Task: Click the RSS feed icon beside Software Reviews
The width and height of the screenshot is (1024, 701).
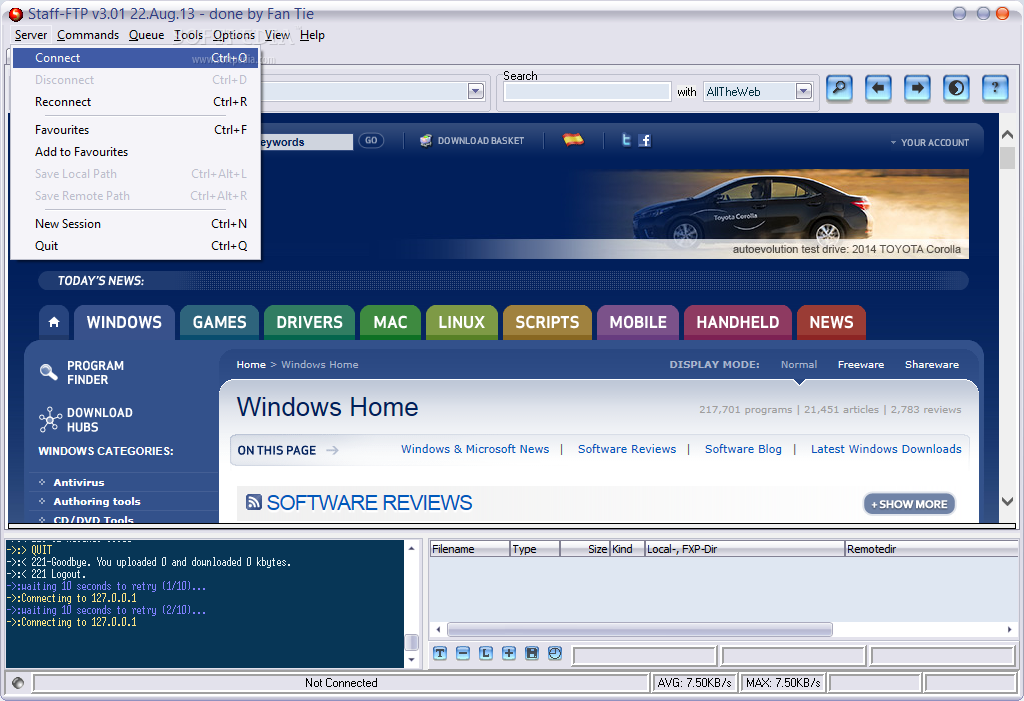Action: tap(254, 502)
